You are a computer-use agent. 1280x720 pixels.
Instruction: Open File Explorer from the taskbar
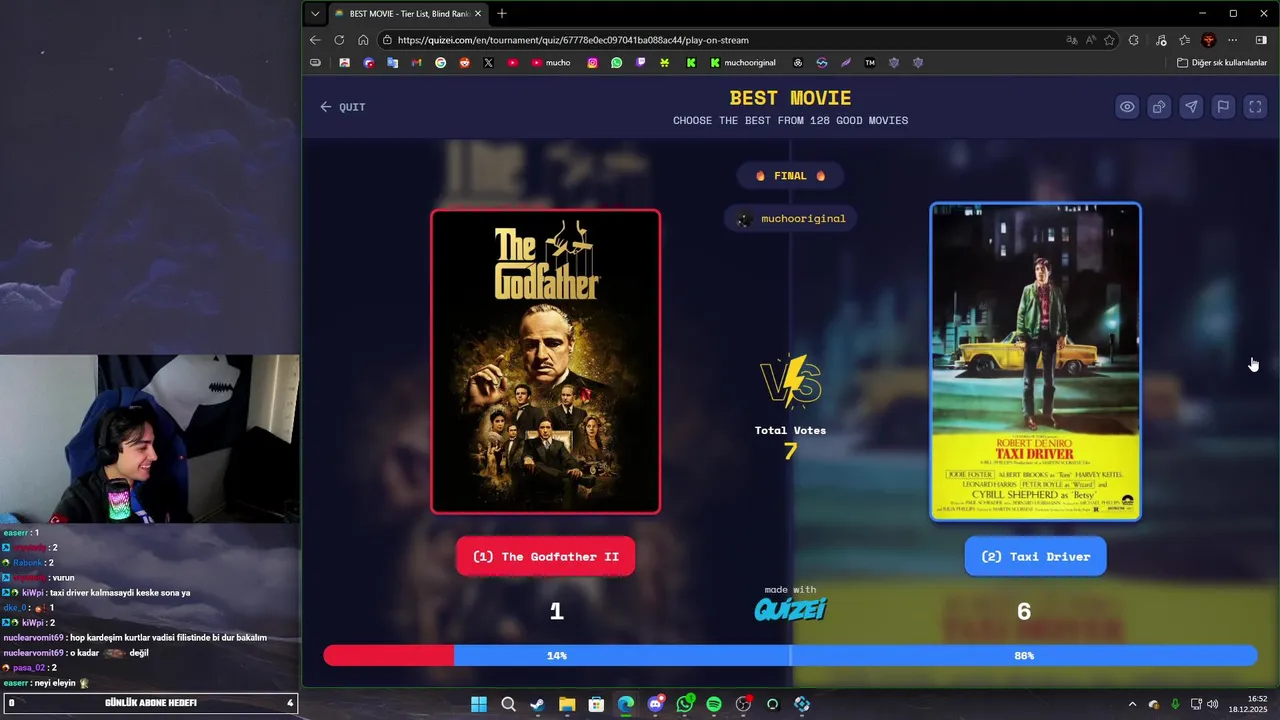pos(567,704)
